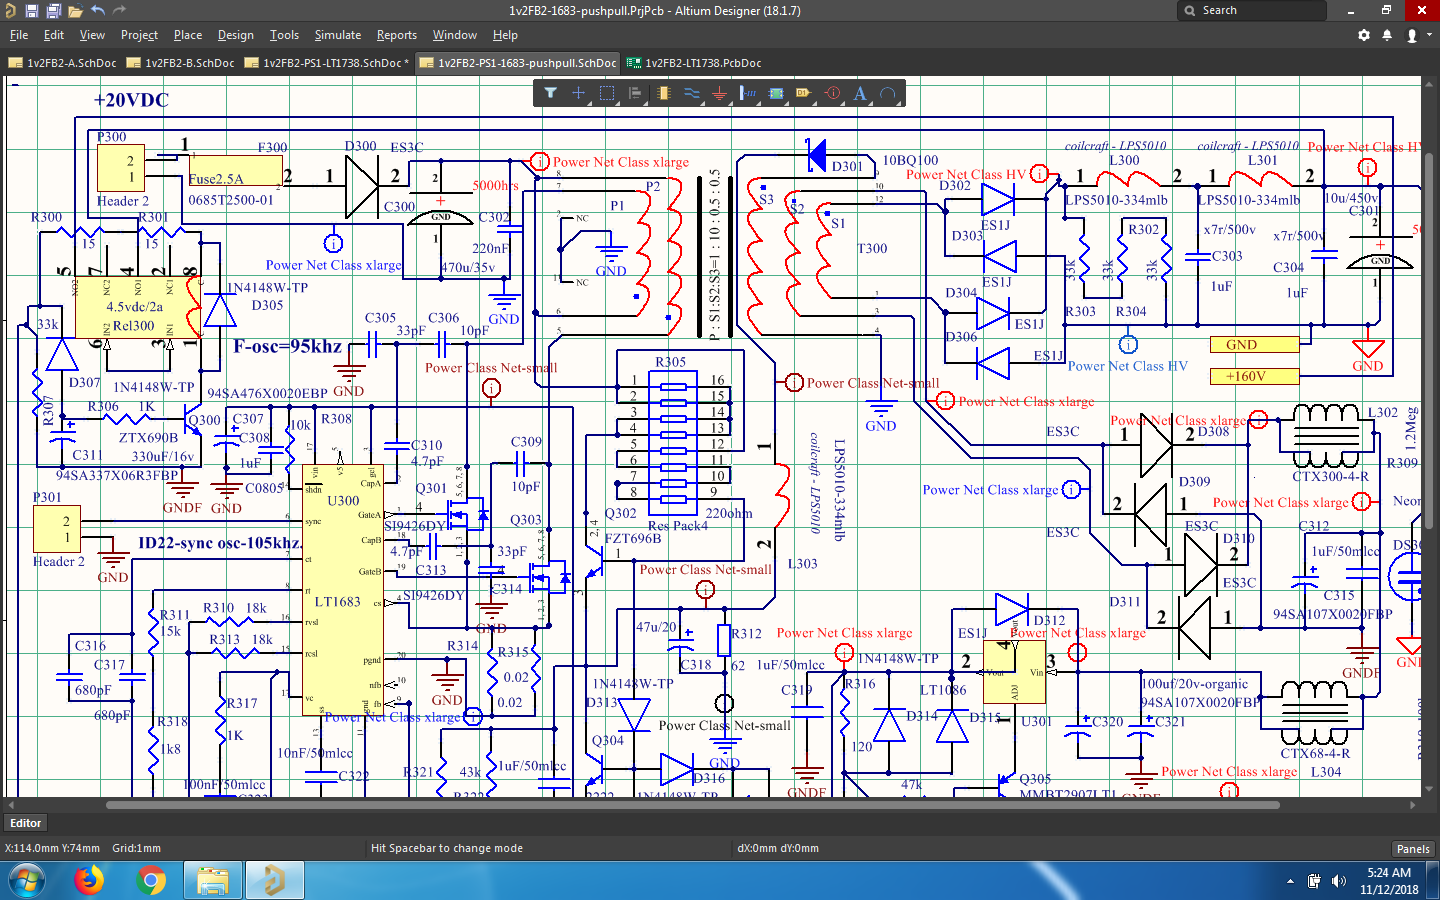Switch to the 1v2FB2-A.SchDoc tab
The height and width of the screenshot is (900, 1440).
point(63,62)
